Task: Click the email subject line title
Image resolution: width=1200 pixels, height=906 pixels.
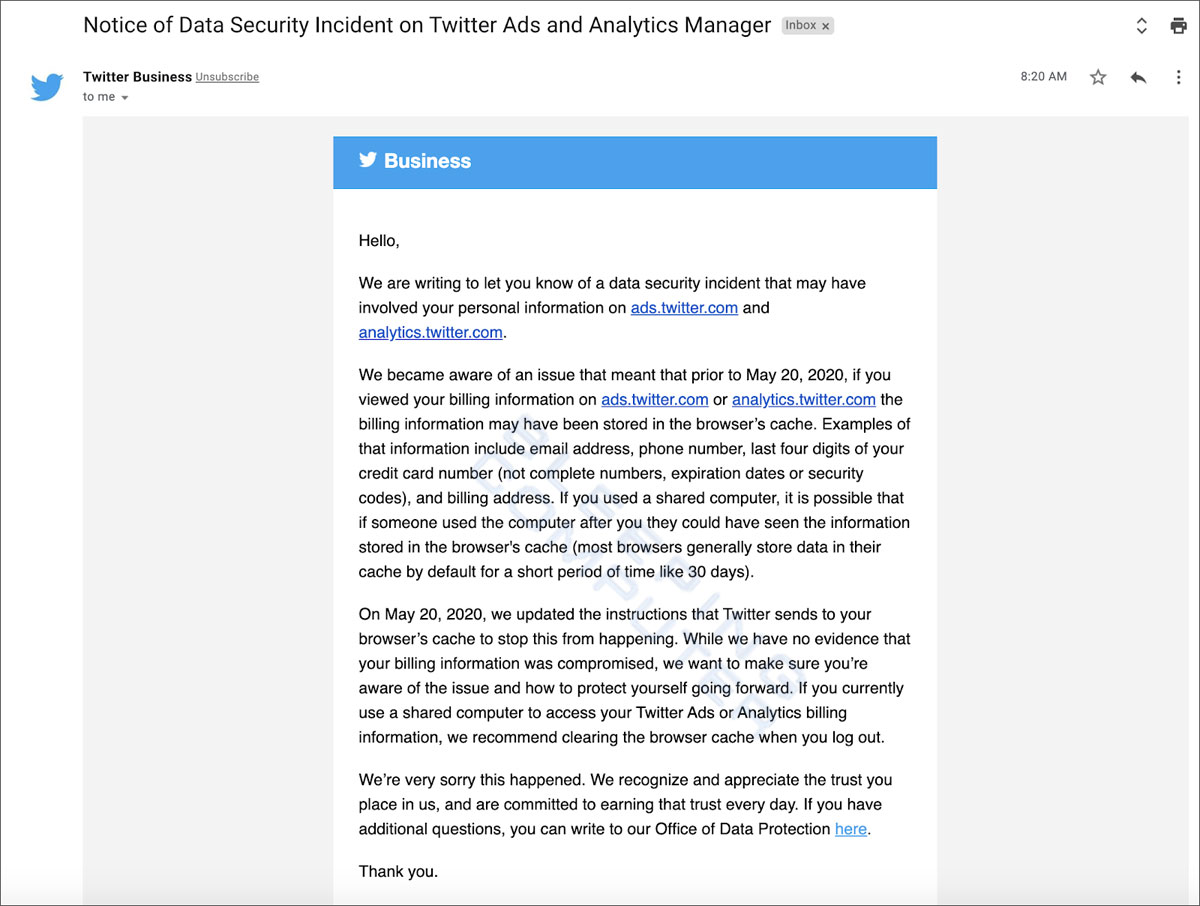Action: 427,26
